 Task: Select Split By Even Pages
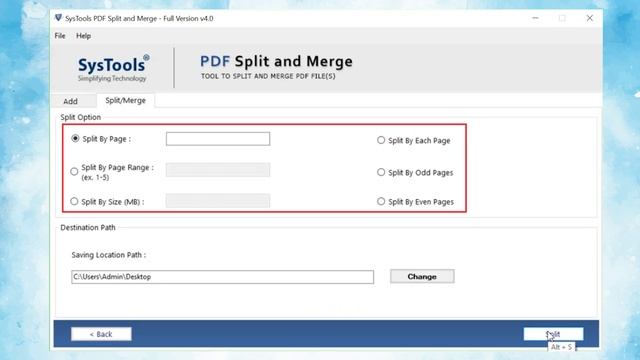pyautogui.click(x=381, y=202)
